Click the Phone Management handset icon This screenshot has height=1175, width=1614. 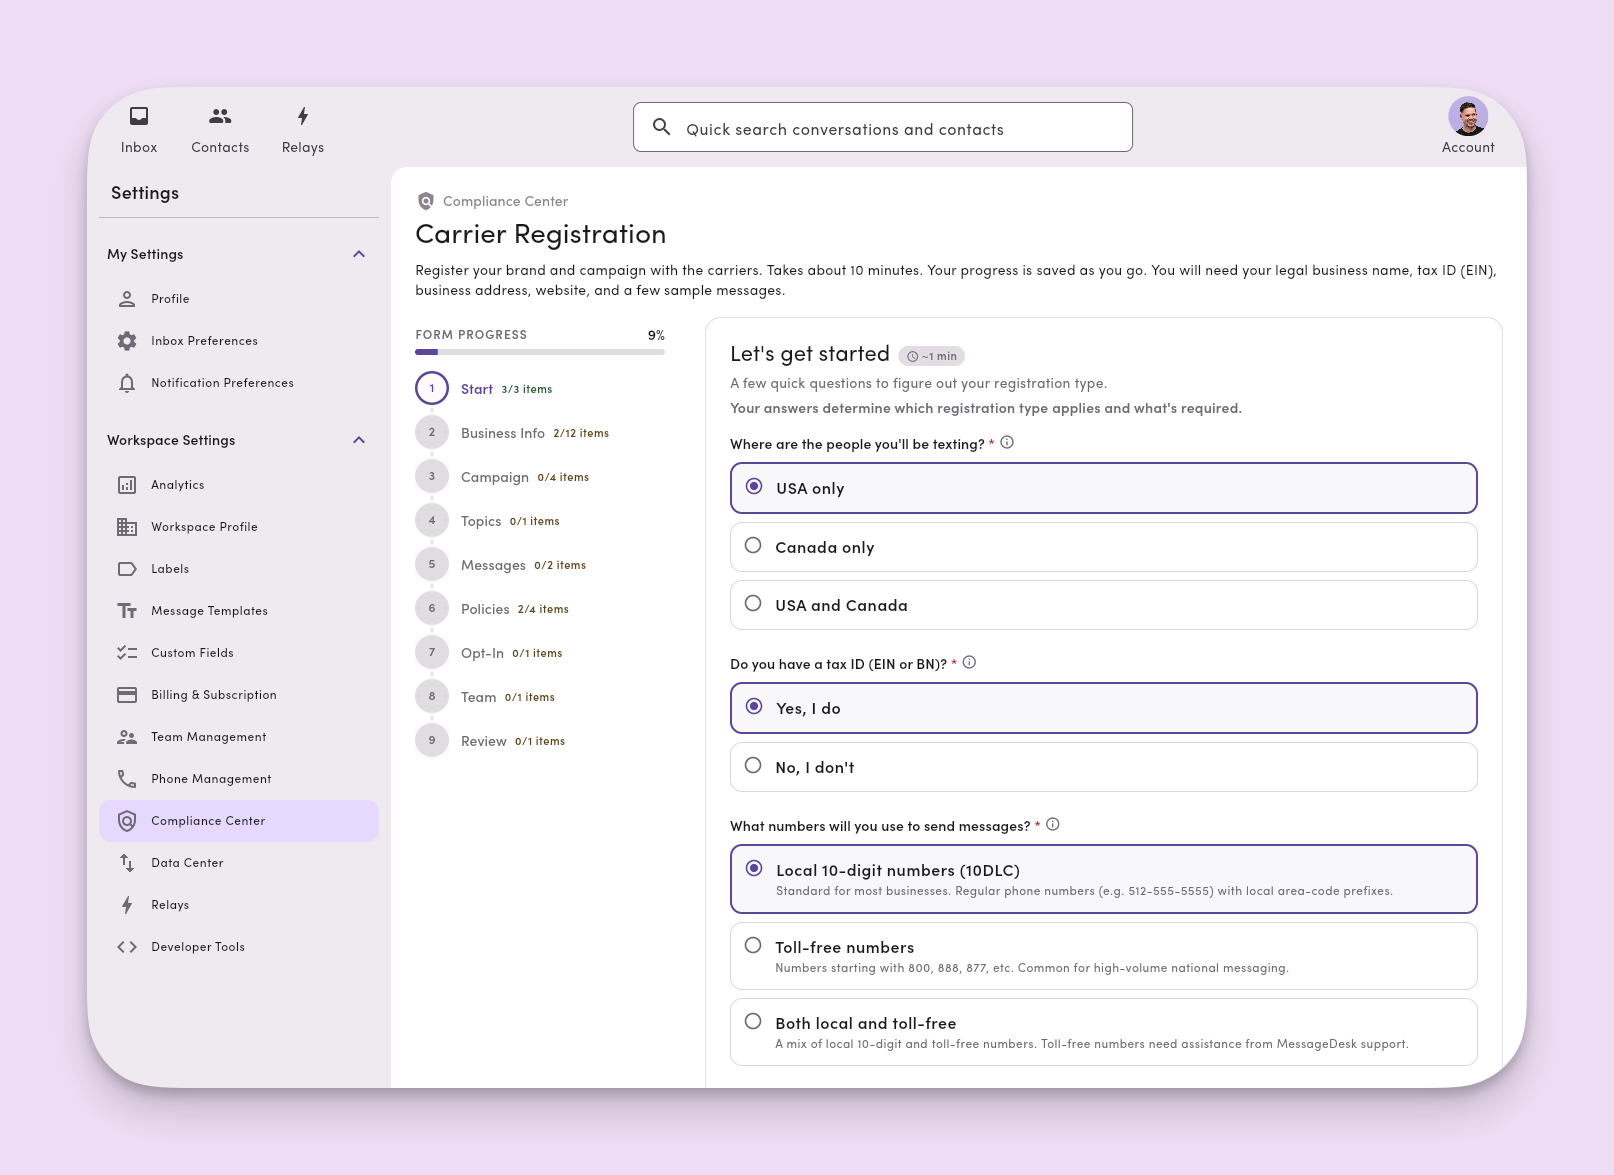[127, 779]
